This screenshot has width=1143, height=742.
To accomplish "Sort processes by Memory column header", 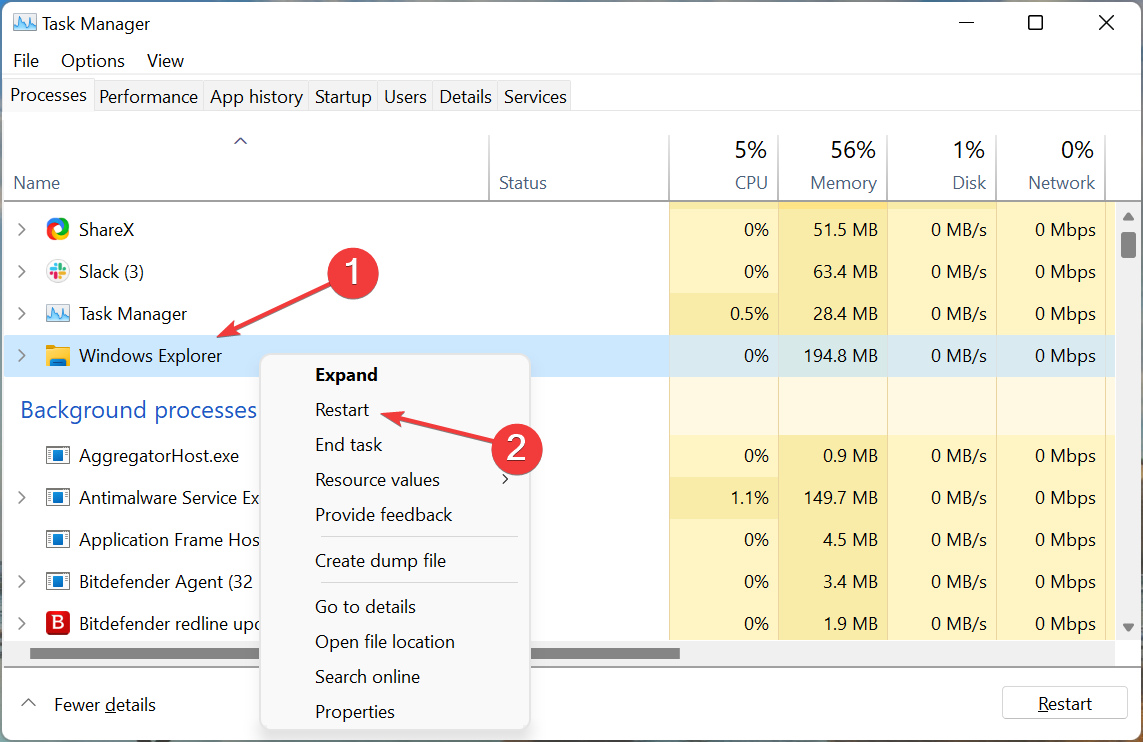I will (842, 183).
